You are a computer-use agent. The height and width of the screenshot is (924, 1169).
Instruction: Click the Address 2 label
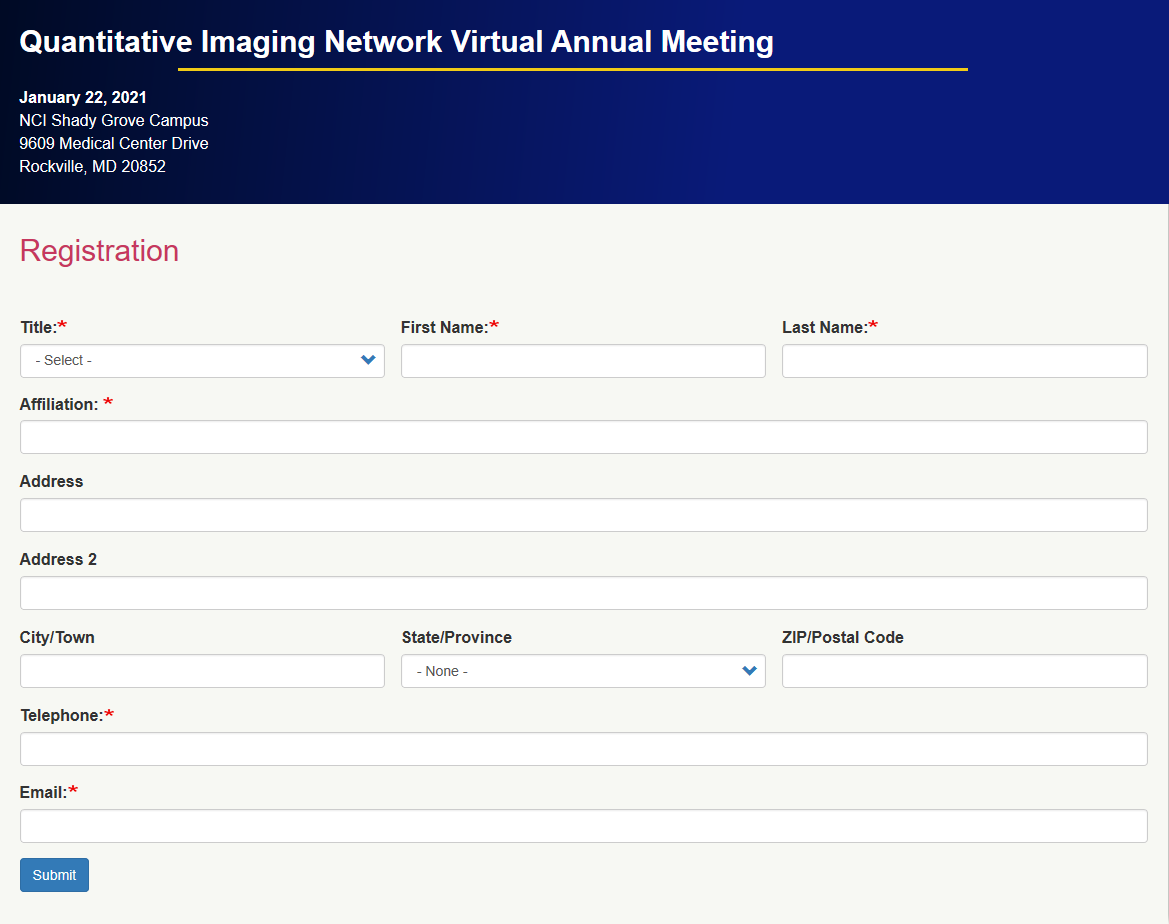(x=58, y=559)
